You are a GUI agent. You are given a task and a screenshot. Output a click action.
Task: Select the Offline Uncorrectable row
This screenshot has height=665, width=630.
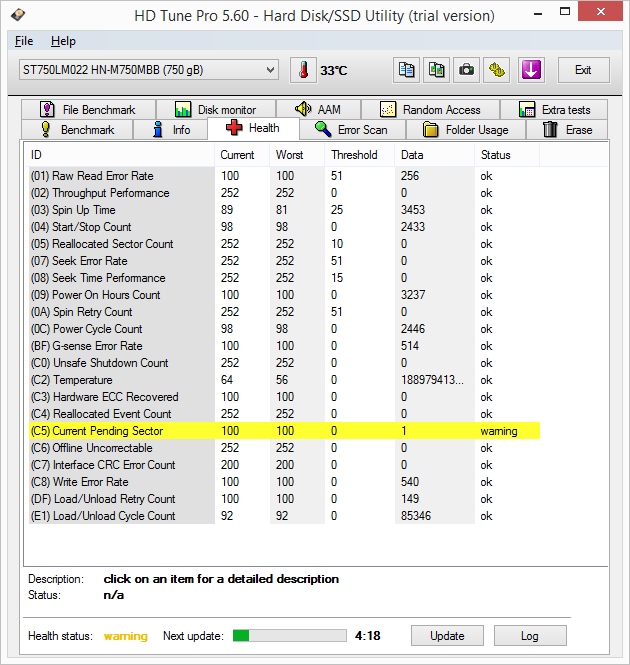284,448
